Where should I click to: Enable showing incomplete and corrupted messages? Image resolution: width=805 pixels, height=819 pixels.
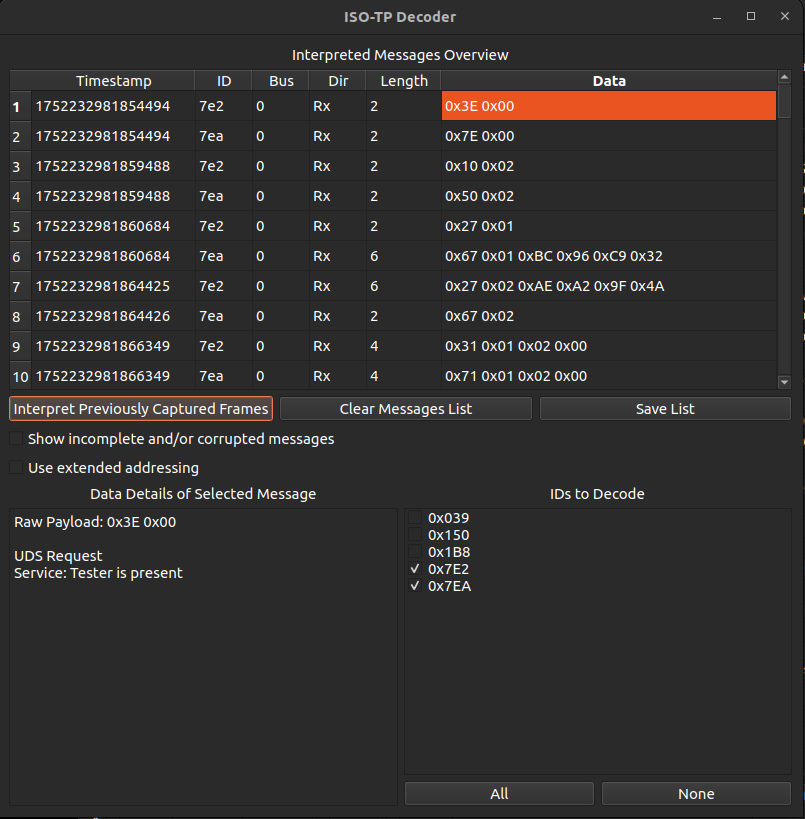[16, 439]
